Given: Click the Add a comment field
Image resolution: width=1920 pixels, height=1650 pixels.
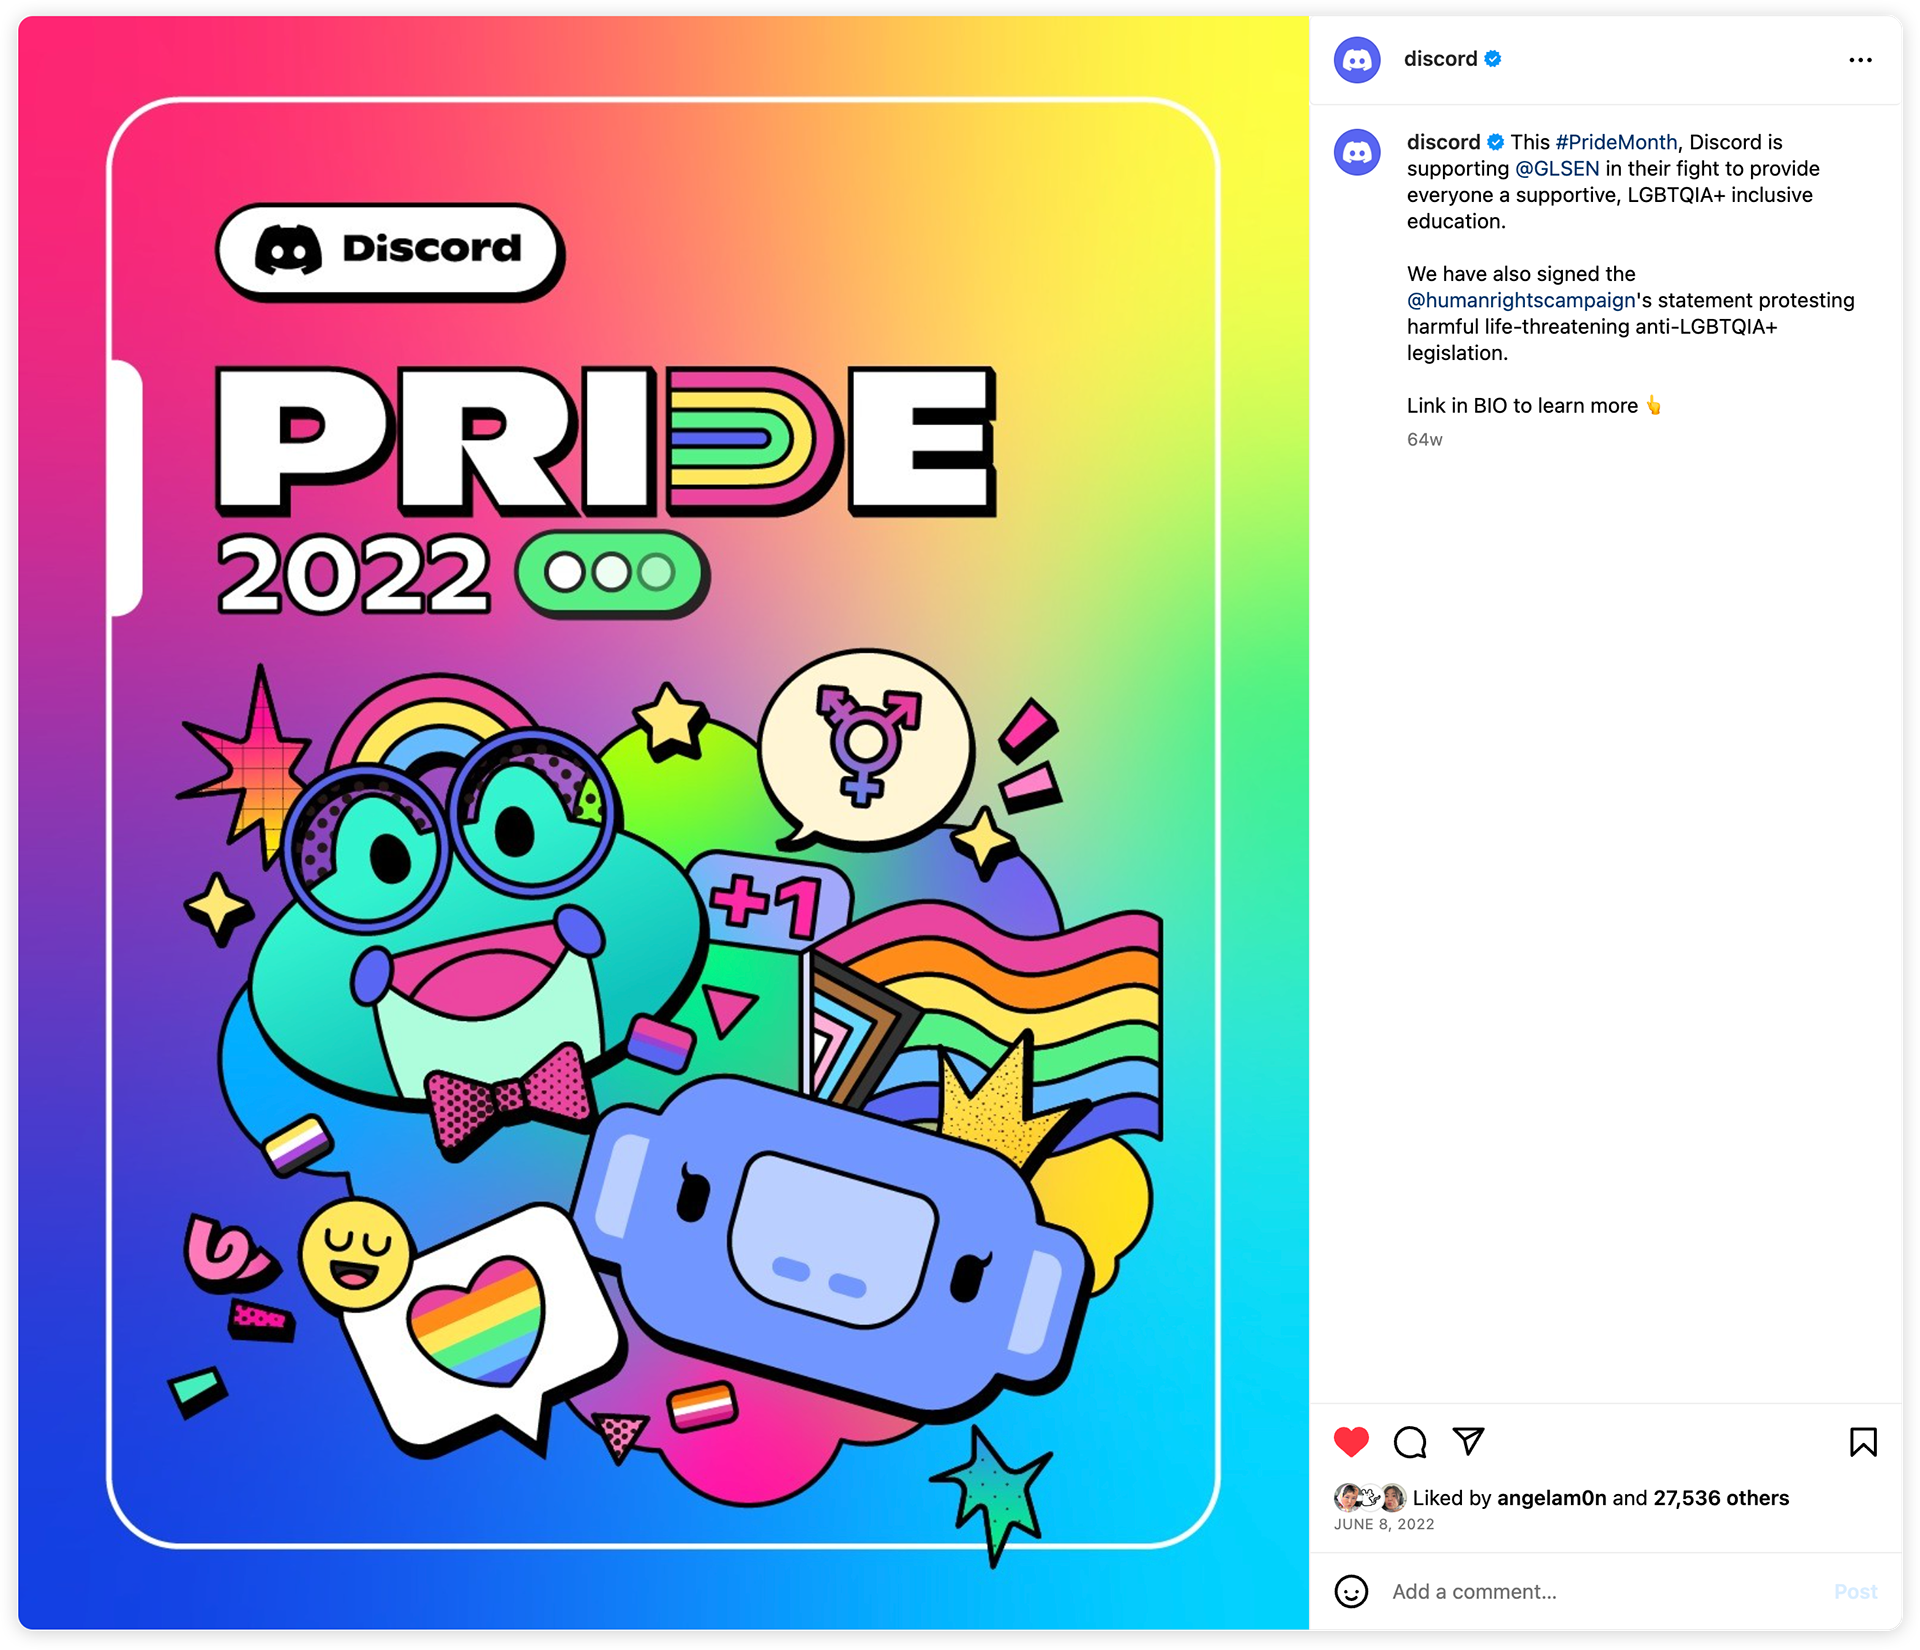Looking at the screenshot, I should tap(1600, 1591).
